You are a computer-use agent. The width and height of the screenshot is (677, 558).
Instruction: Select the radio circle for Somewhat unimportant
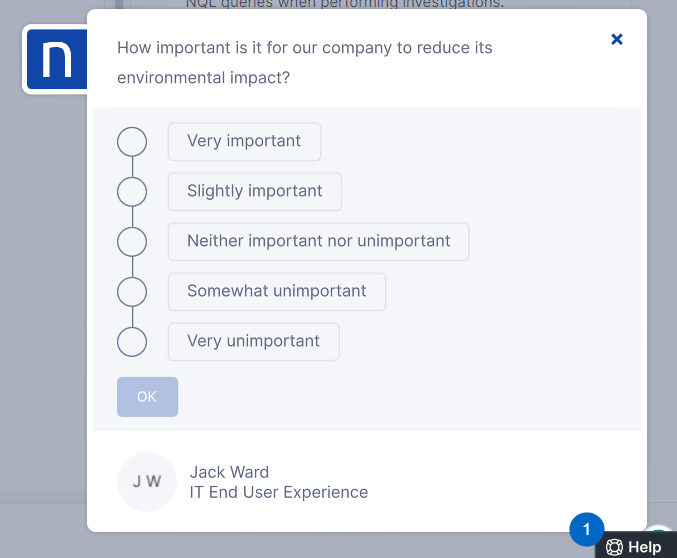132,292
